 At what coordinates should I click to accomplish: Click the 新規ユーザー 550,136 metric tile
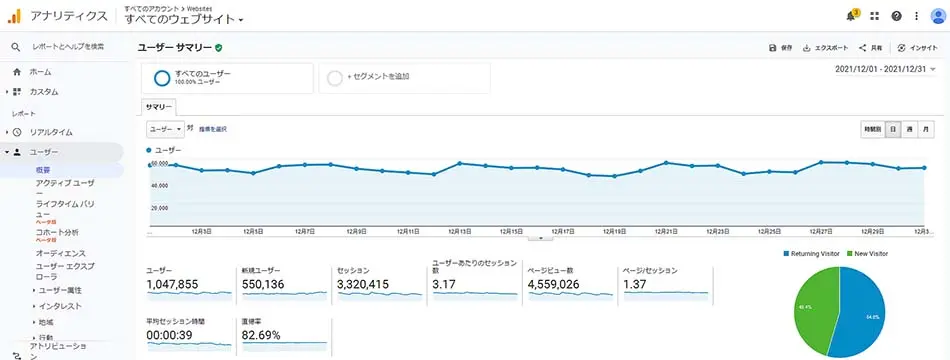tap(284, 284)
